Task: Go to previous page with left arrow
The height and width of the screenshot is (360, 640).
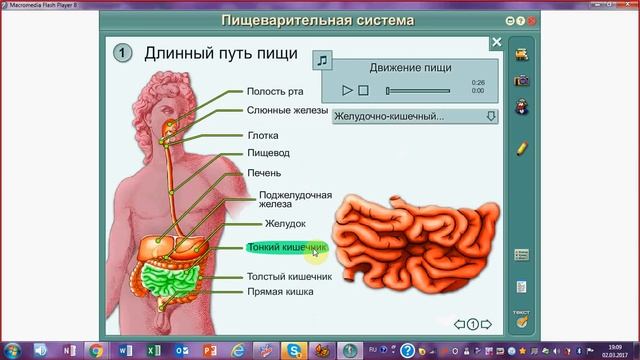Action: click(x=460, y=324)
